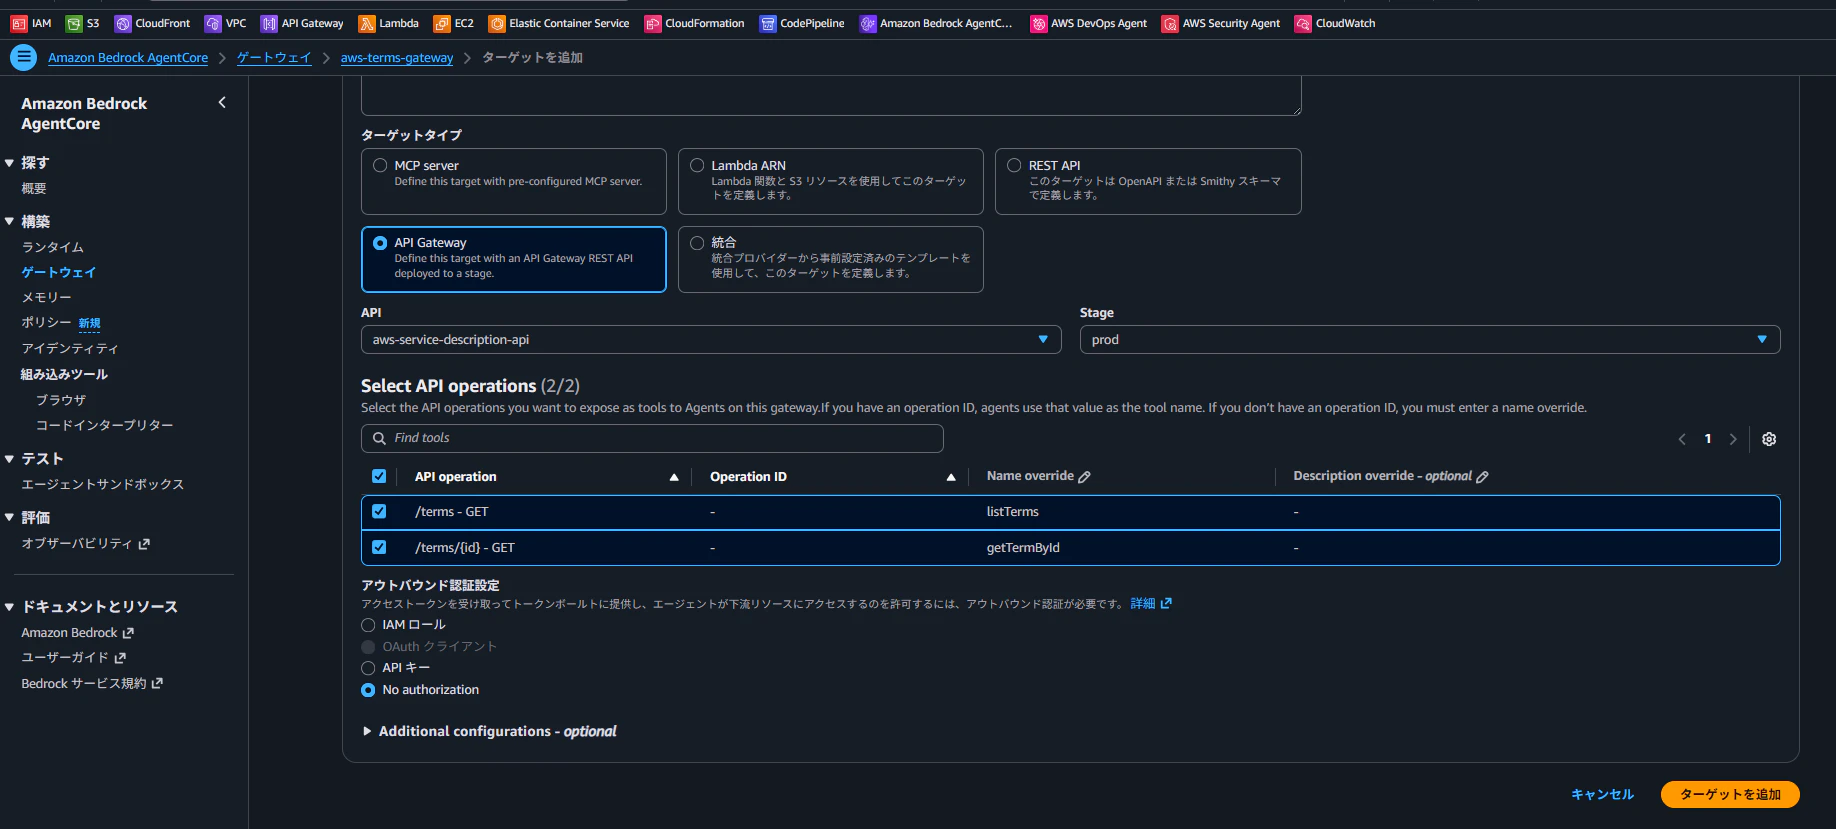This screenshot has width=1836, height=829.
Task: Open Elastic Container Service shortcut icon
Action: (497, 24)
